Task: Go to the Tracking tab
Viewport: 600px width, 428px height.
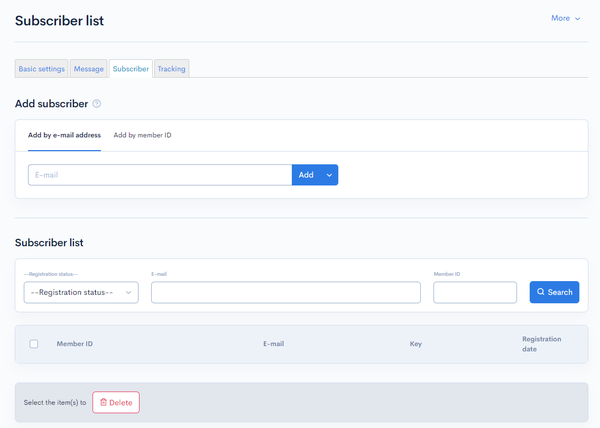Action: click(x=171, y=69)
